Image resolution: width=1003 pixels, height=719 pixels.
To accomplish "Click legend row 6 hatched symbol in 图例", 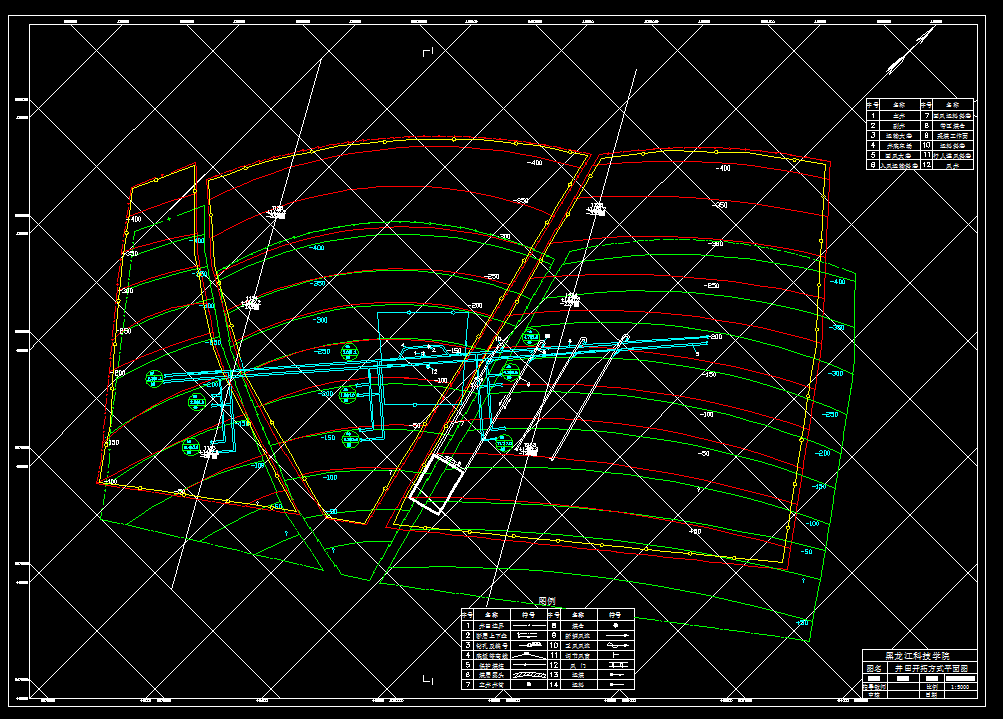I will coord(529,675).
